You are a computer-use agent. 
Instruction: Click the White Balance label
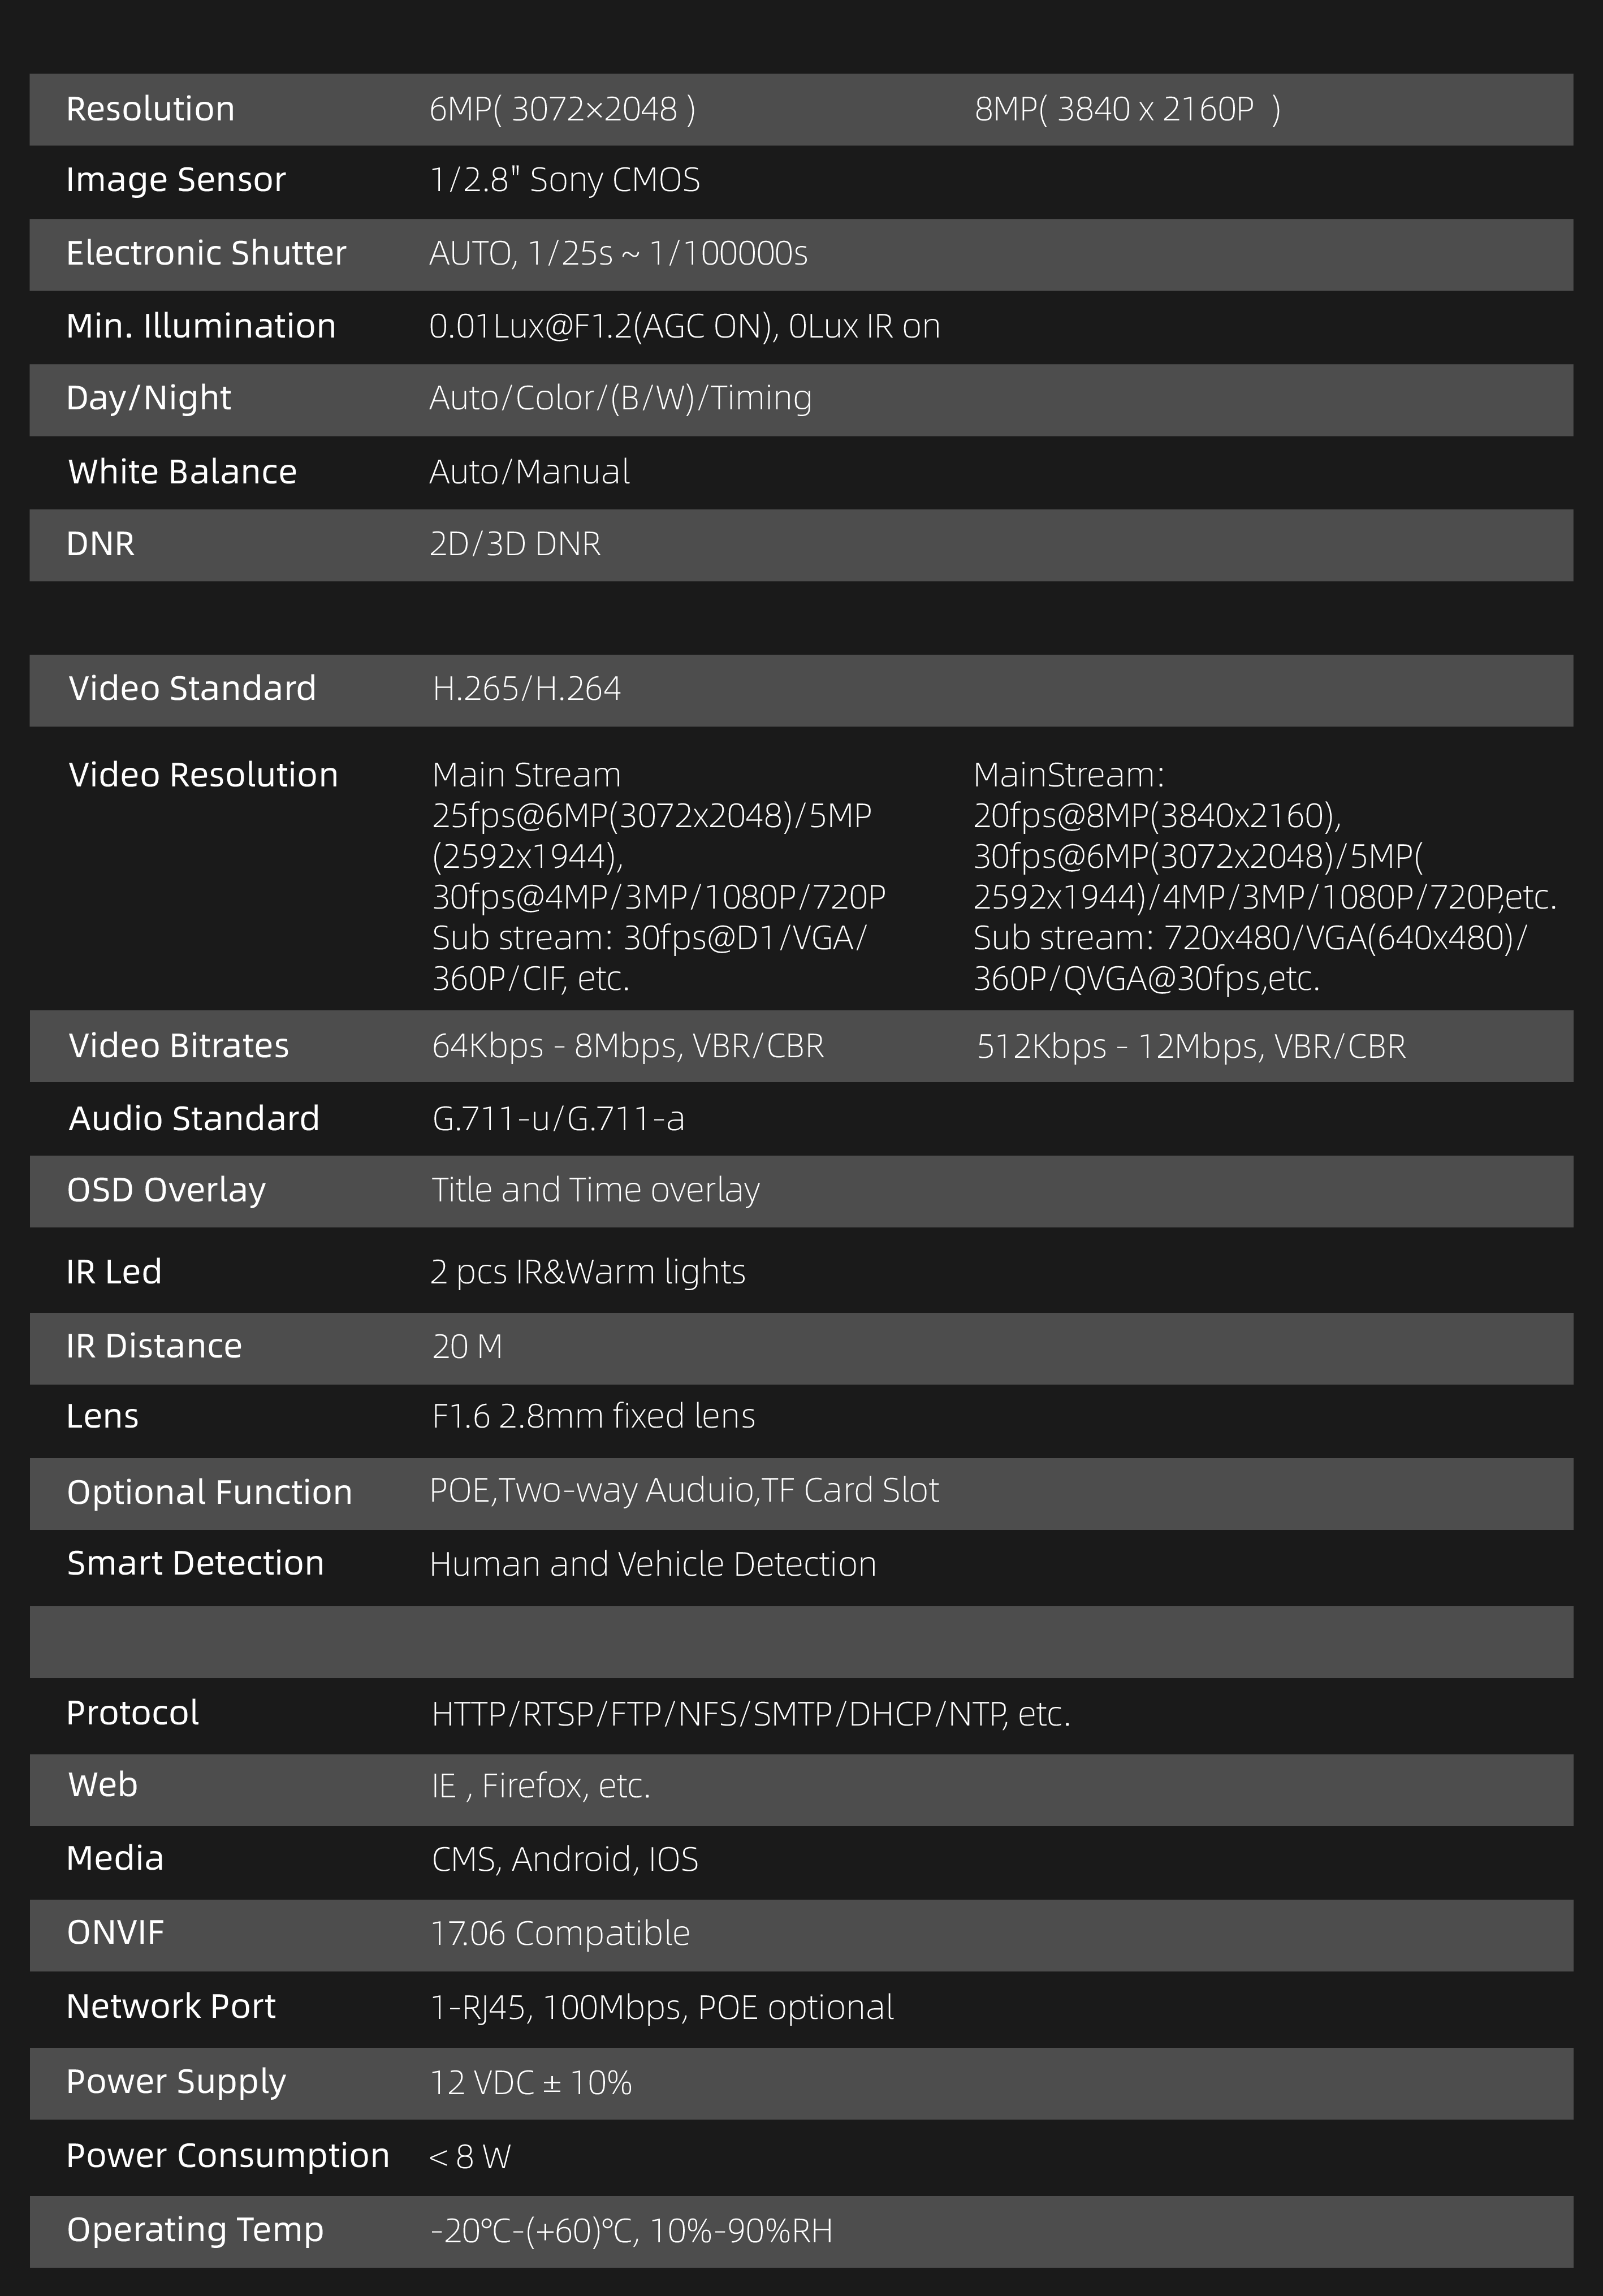182,472
